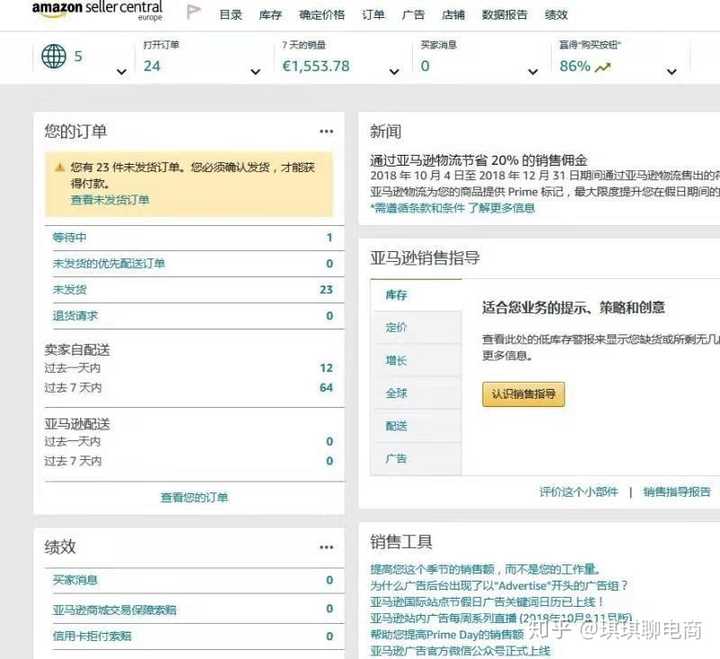Click the 了解更多信息 news link
The width and height of the screenshot is (720, 659).
(x=501, y=208)
